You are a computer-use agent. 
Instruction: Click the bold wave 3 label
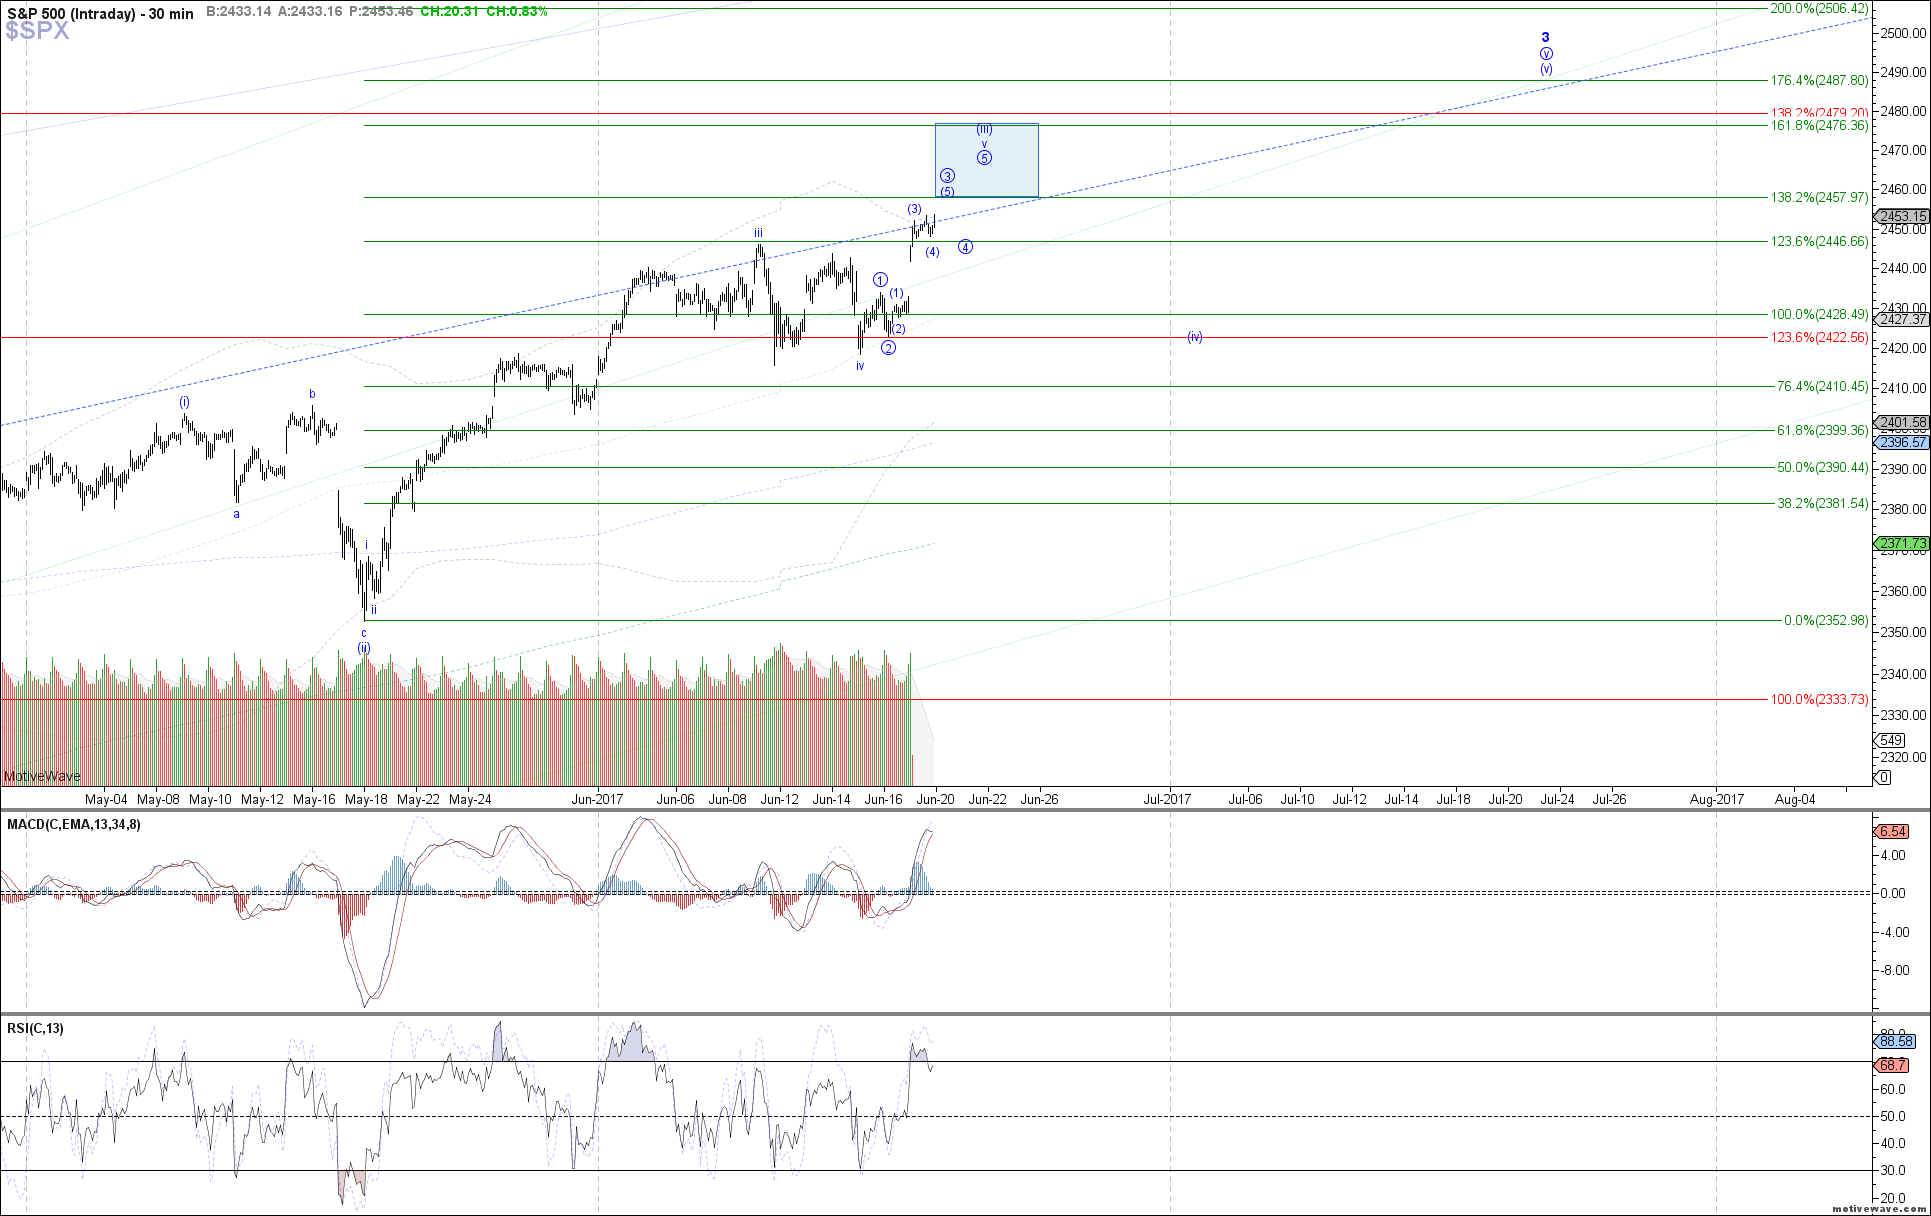(x=1545, y=37)
